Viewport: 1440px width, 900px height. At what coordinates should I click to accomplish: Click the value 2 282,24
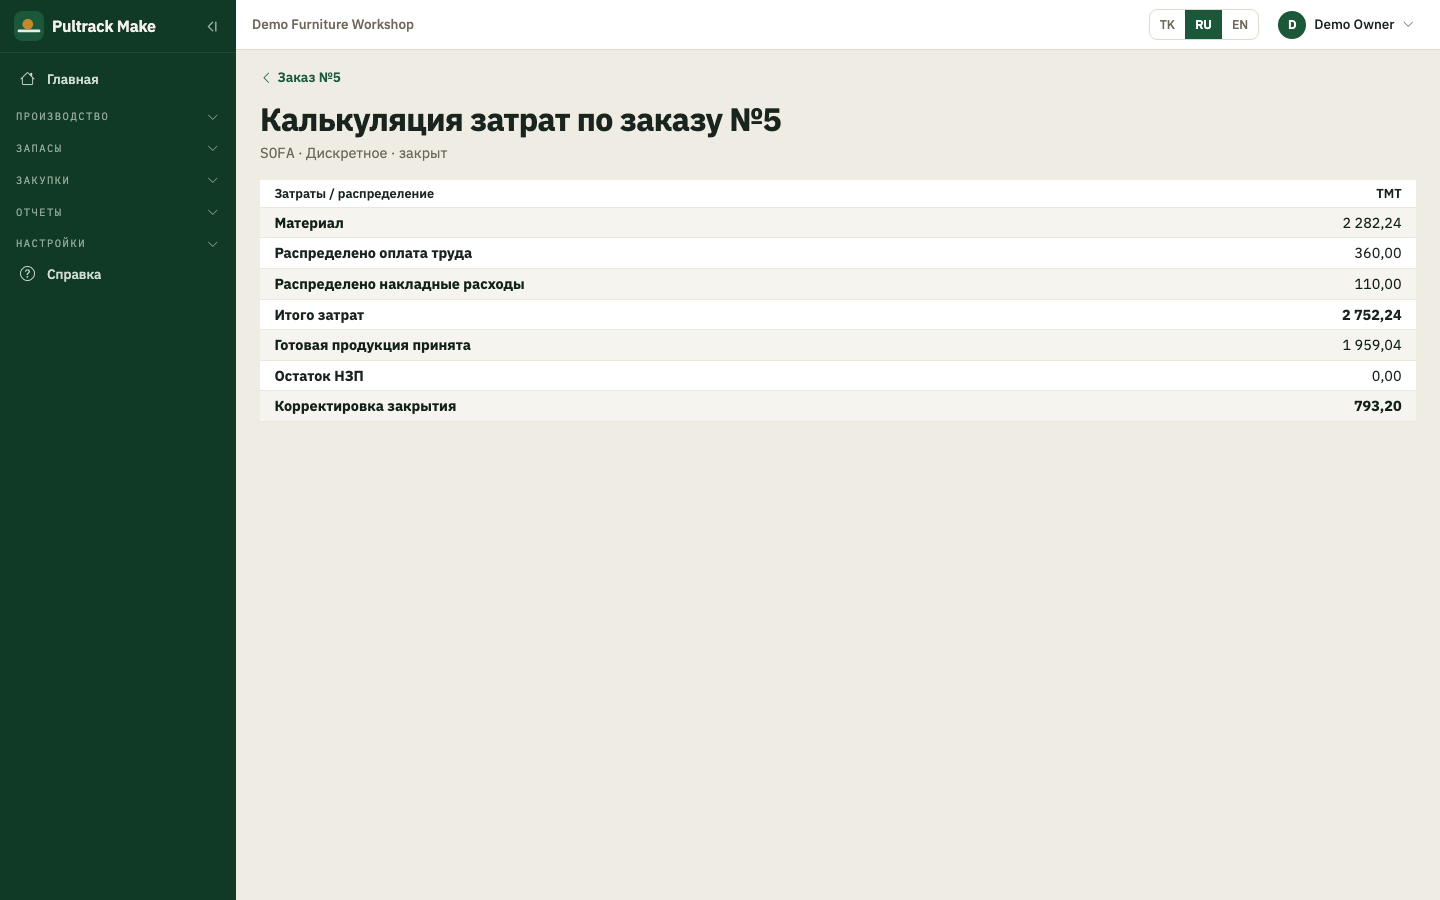click(1372, 223)
